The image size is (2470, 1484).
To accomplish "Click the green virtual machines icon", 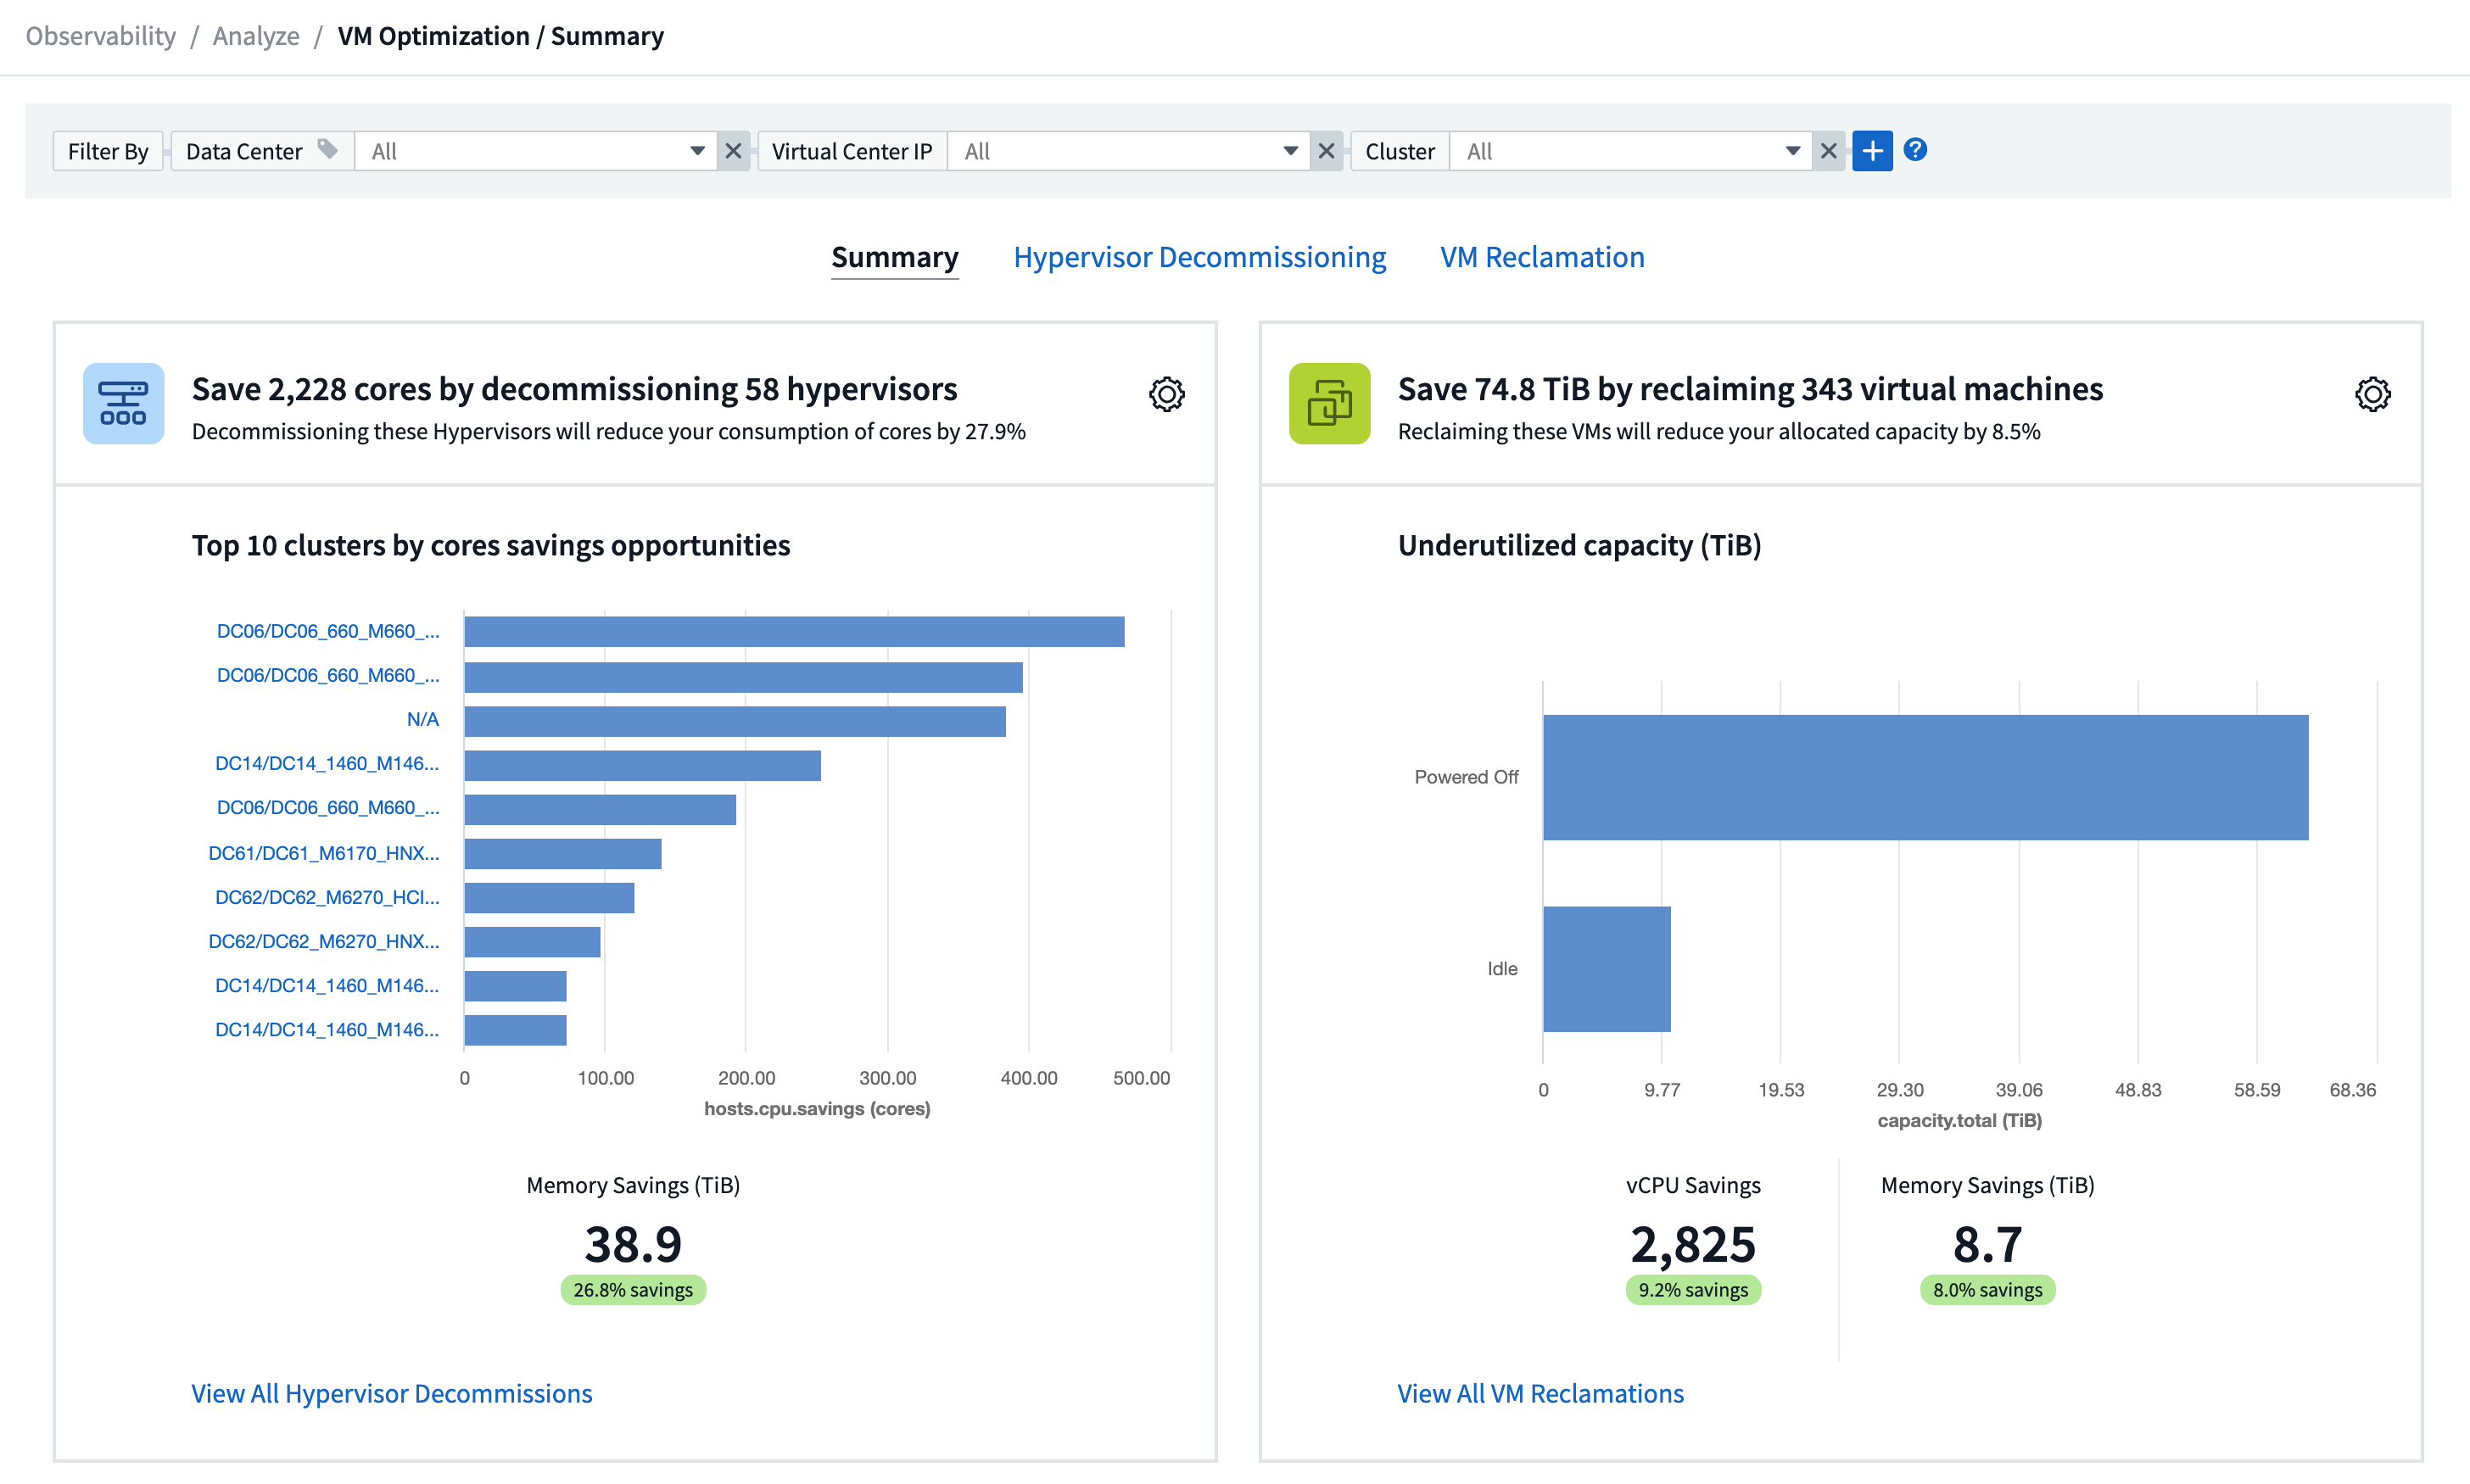I will tap(1329, 403).
